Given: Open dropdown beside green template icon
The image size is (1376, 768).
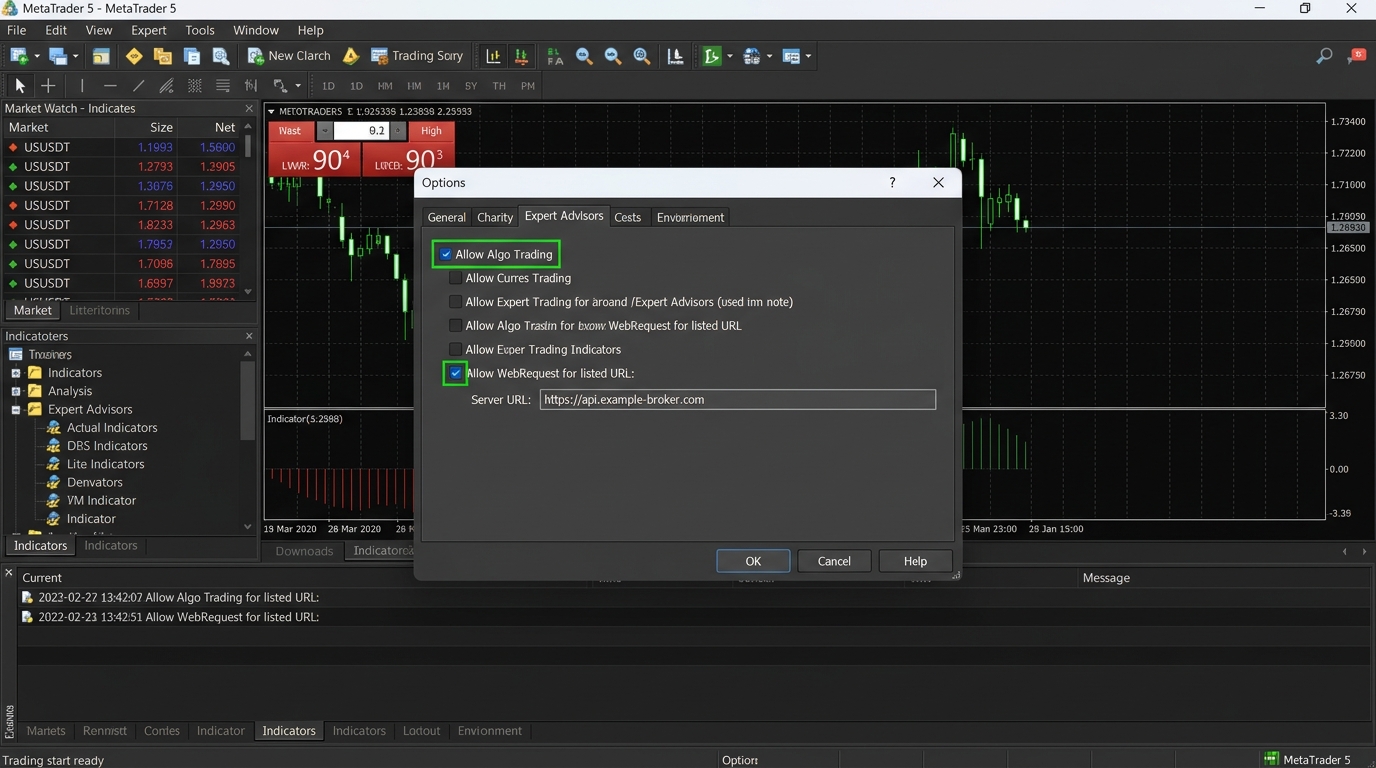Looking at the screenshot, I should [x=729, y=56].
